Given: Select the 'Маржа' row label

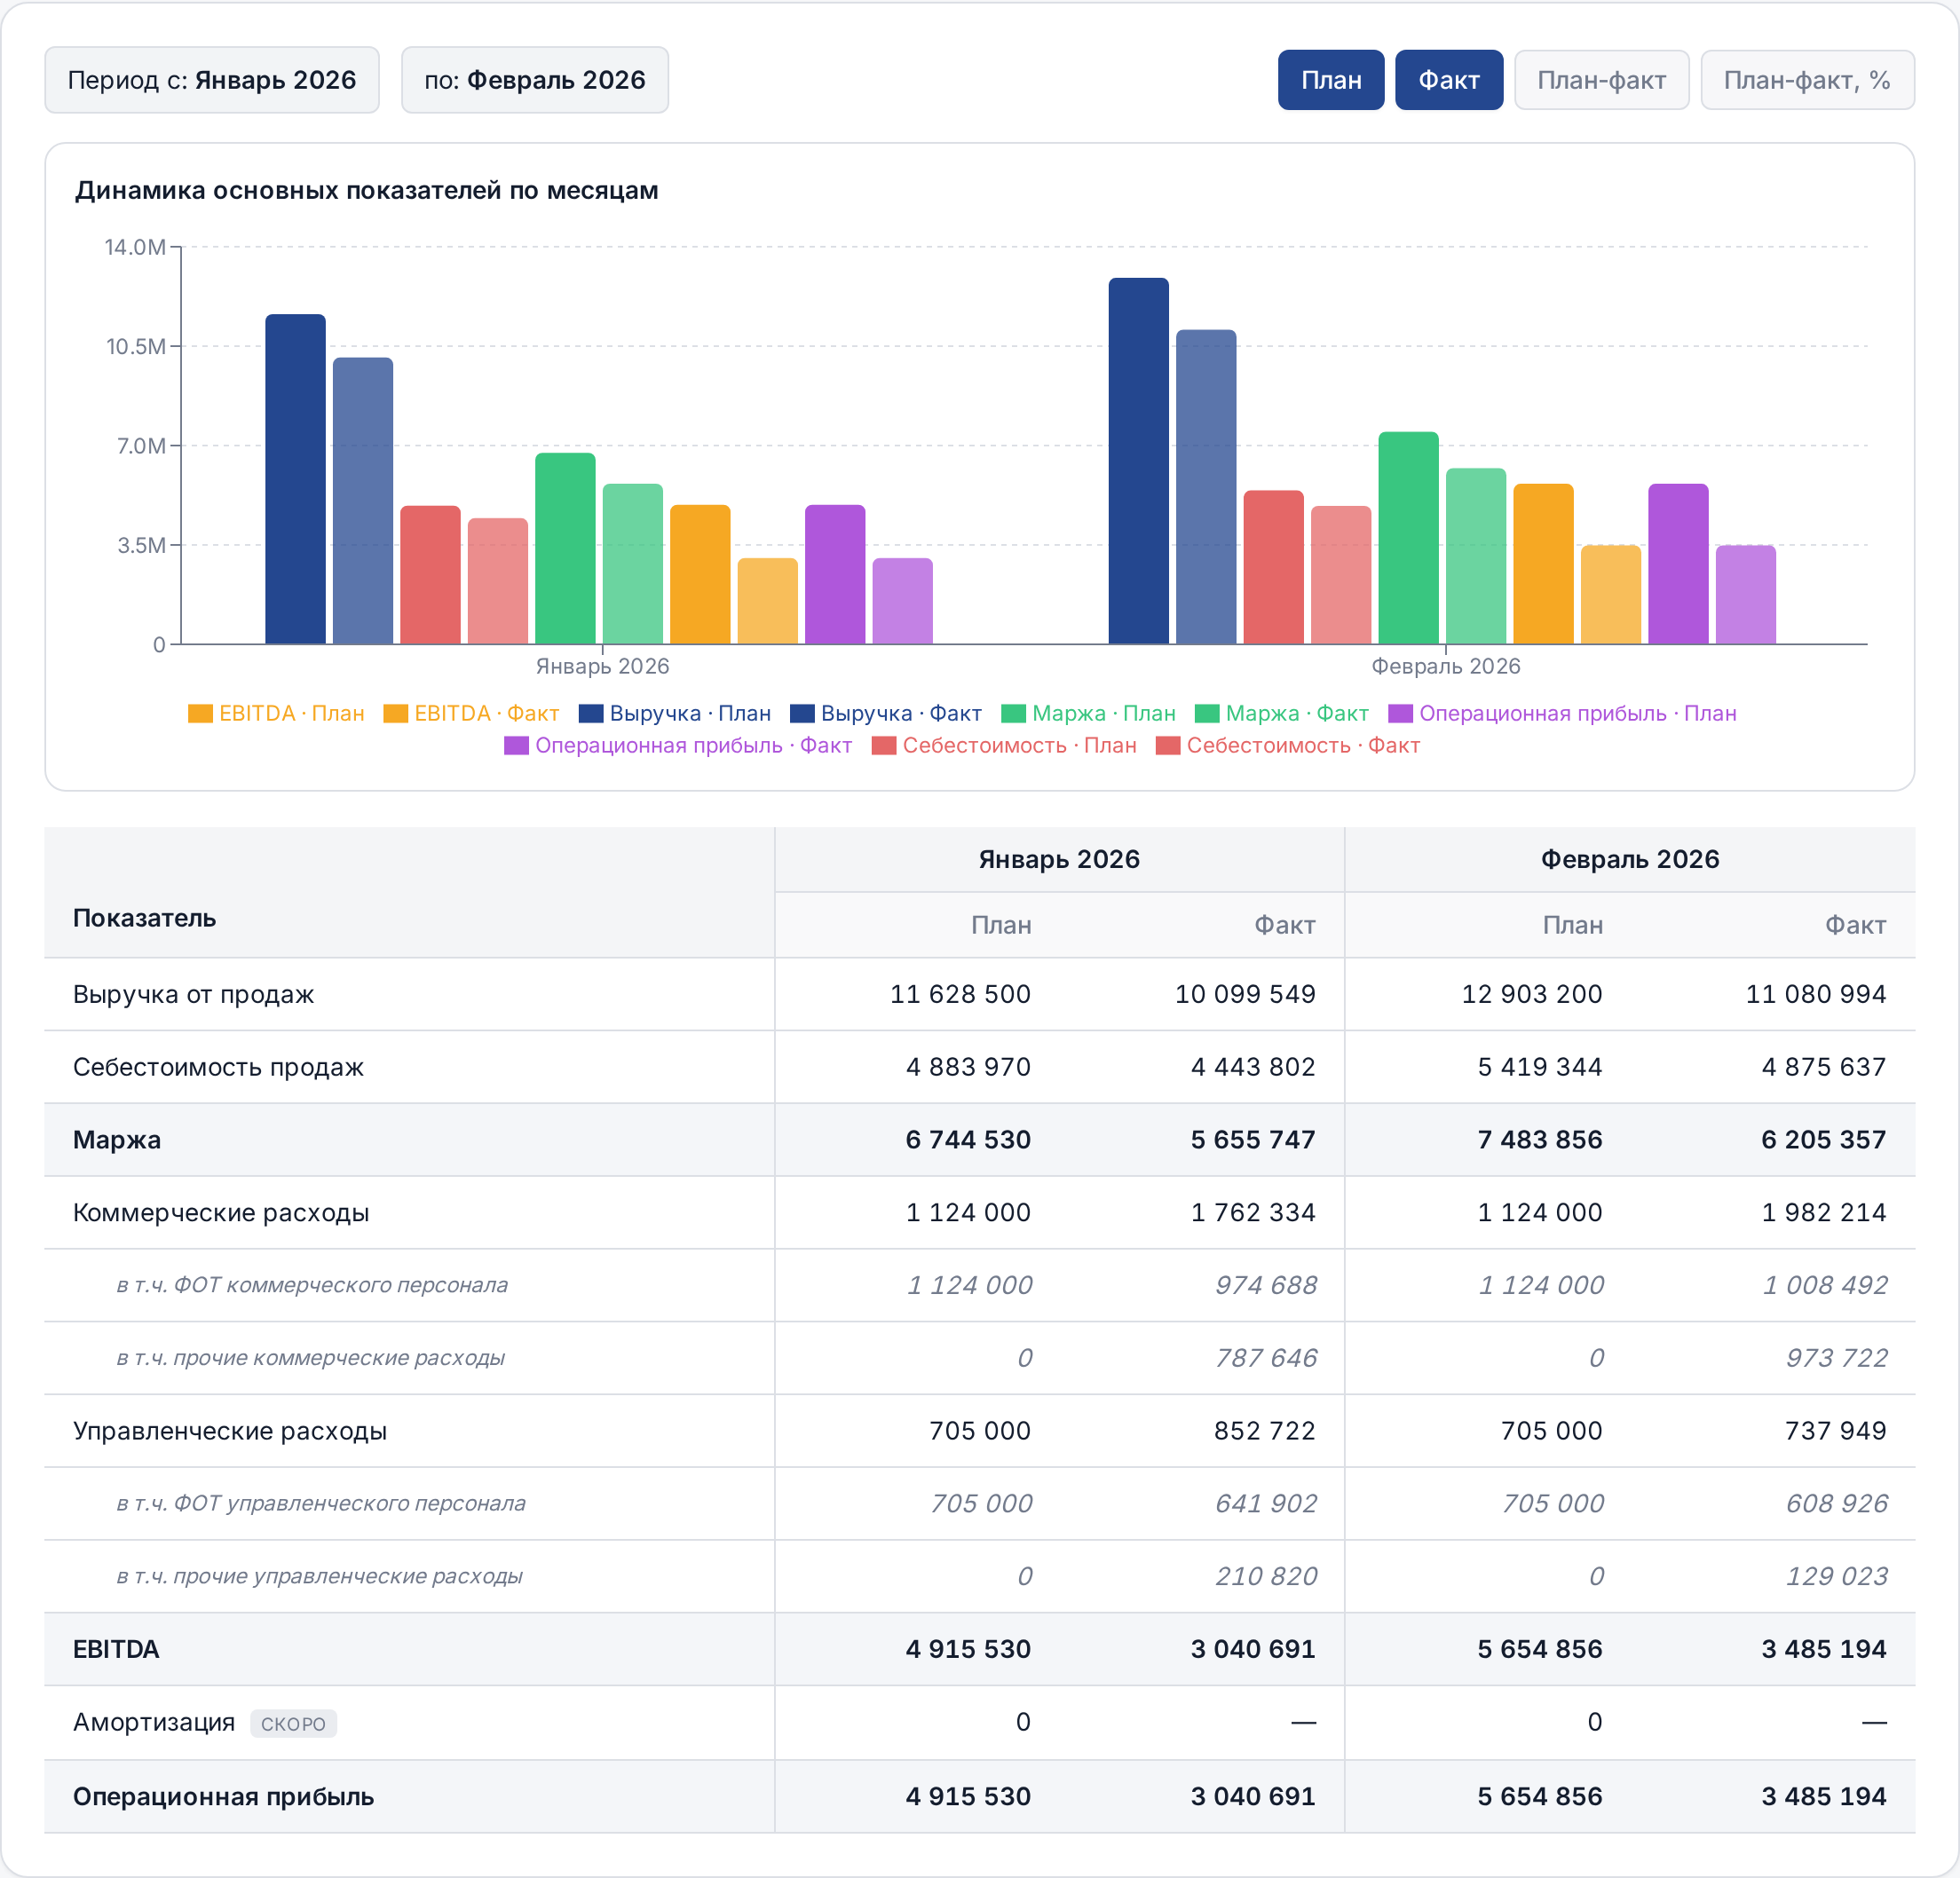Looking at the screenshot, I should point(117,1140).
